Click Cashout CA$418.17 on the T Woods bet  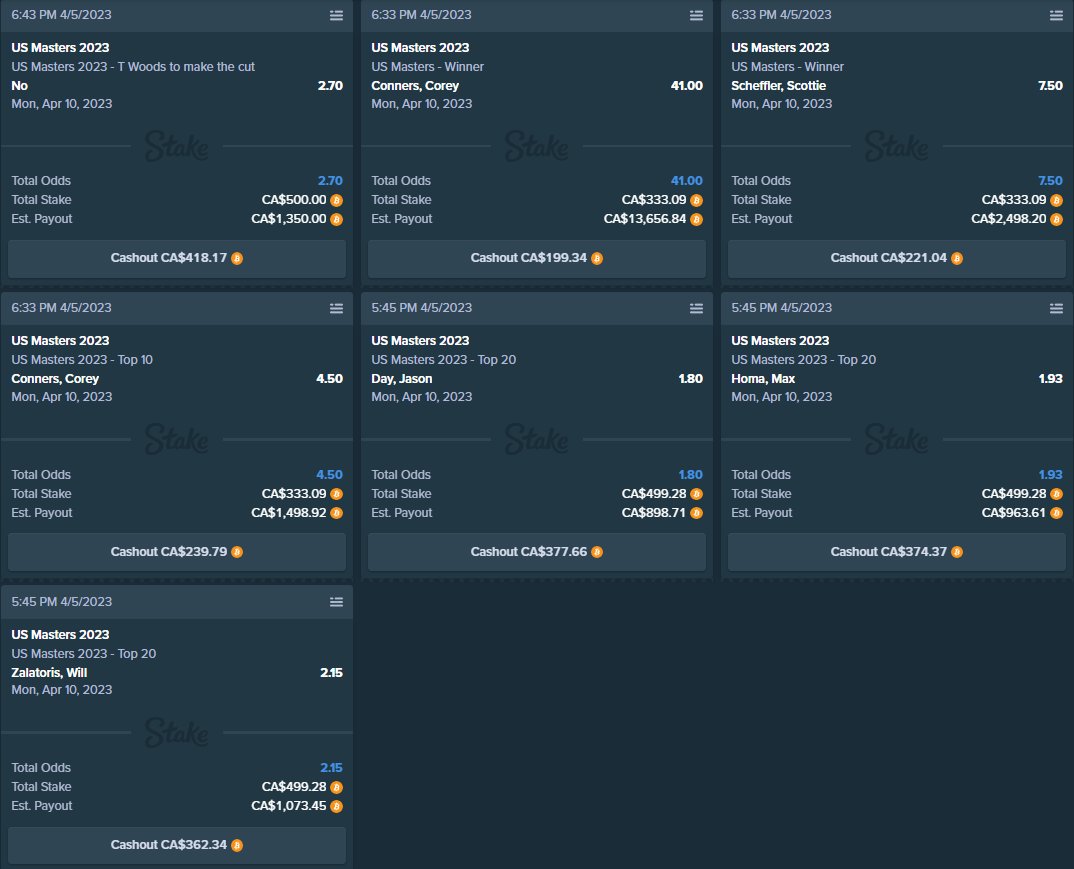(x=177, y=257)
